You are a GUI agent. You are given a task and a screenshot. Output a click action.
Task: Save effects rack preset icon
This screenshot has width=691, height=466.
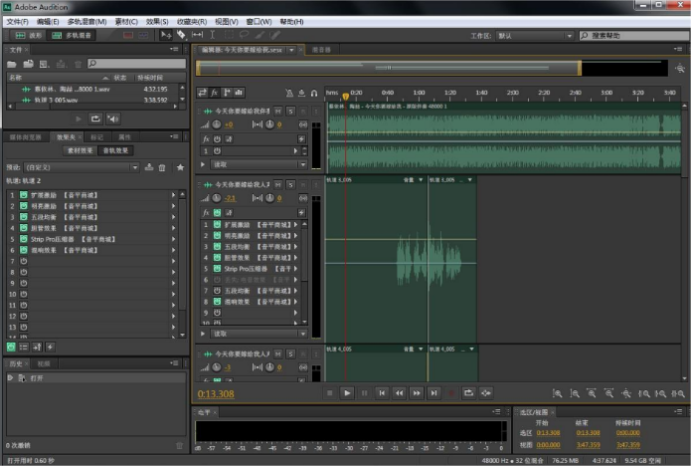(149, 168)
